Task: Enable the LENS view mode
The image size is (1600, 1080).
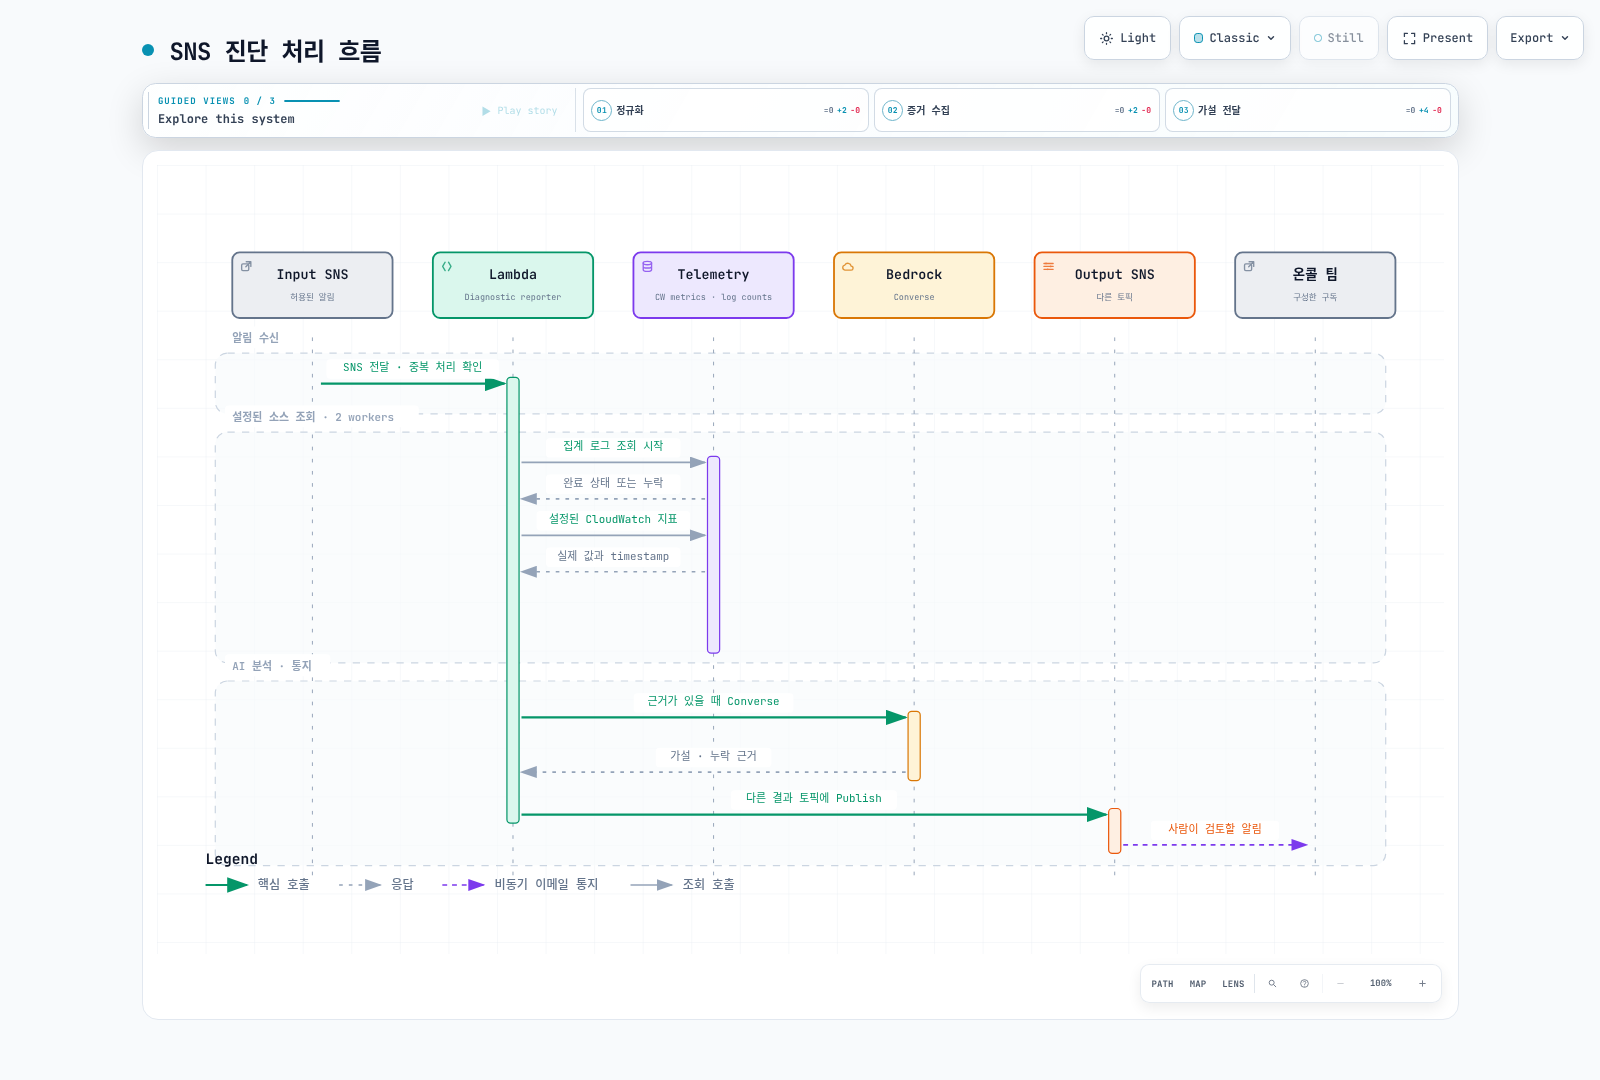Action: (x=1233, y=984)
